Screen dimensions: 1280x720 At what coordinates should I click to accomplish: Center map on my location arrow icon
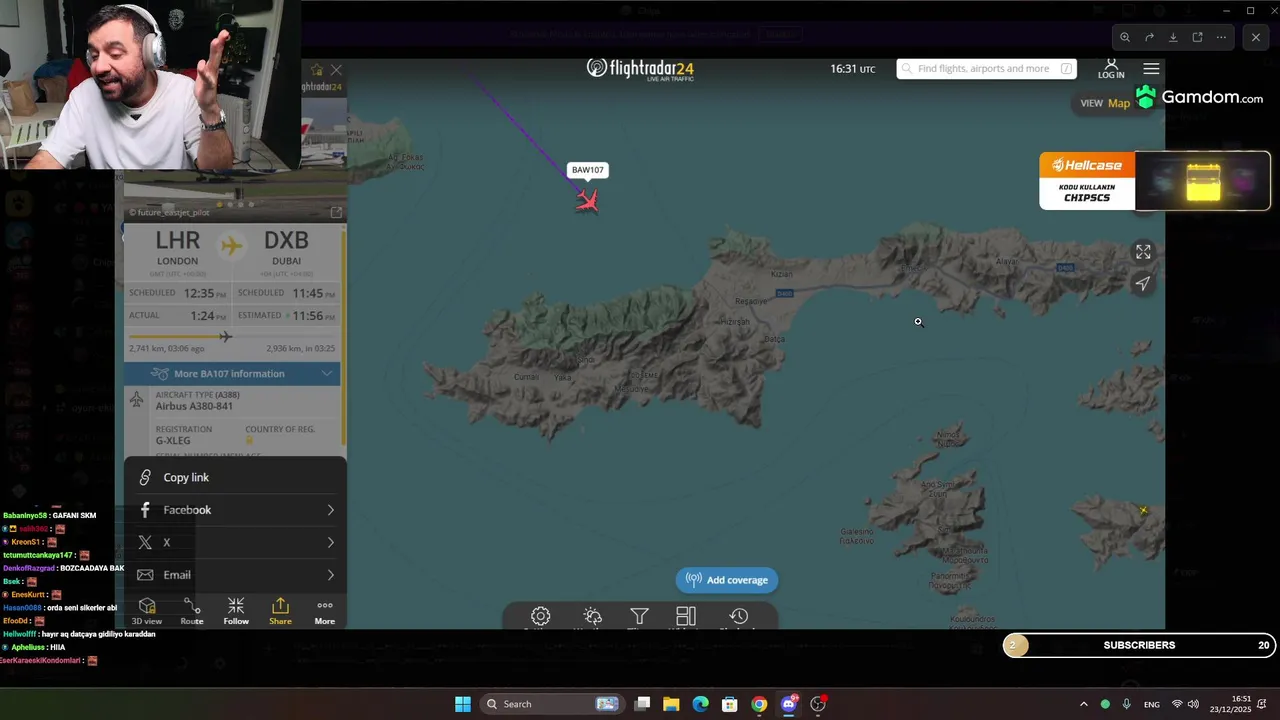coord(1143,284)
